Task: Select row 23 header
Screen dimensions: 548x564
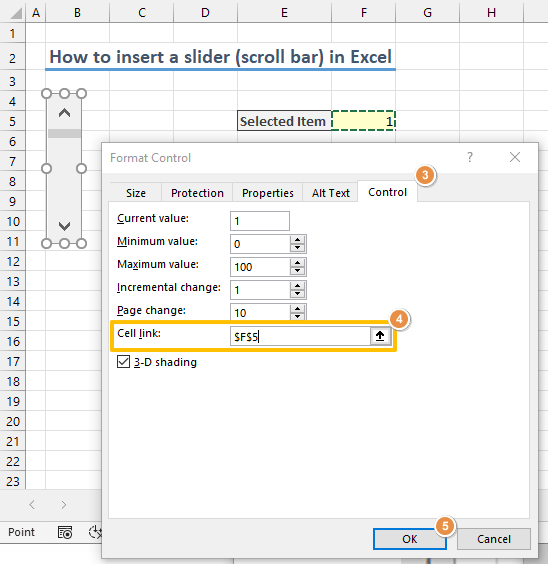Action: pos(13,482)
